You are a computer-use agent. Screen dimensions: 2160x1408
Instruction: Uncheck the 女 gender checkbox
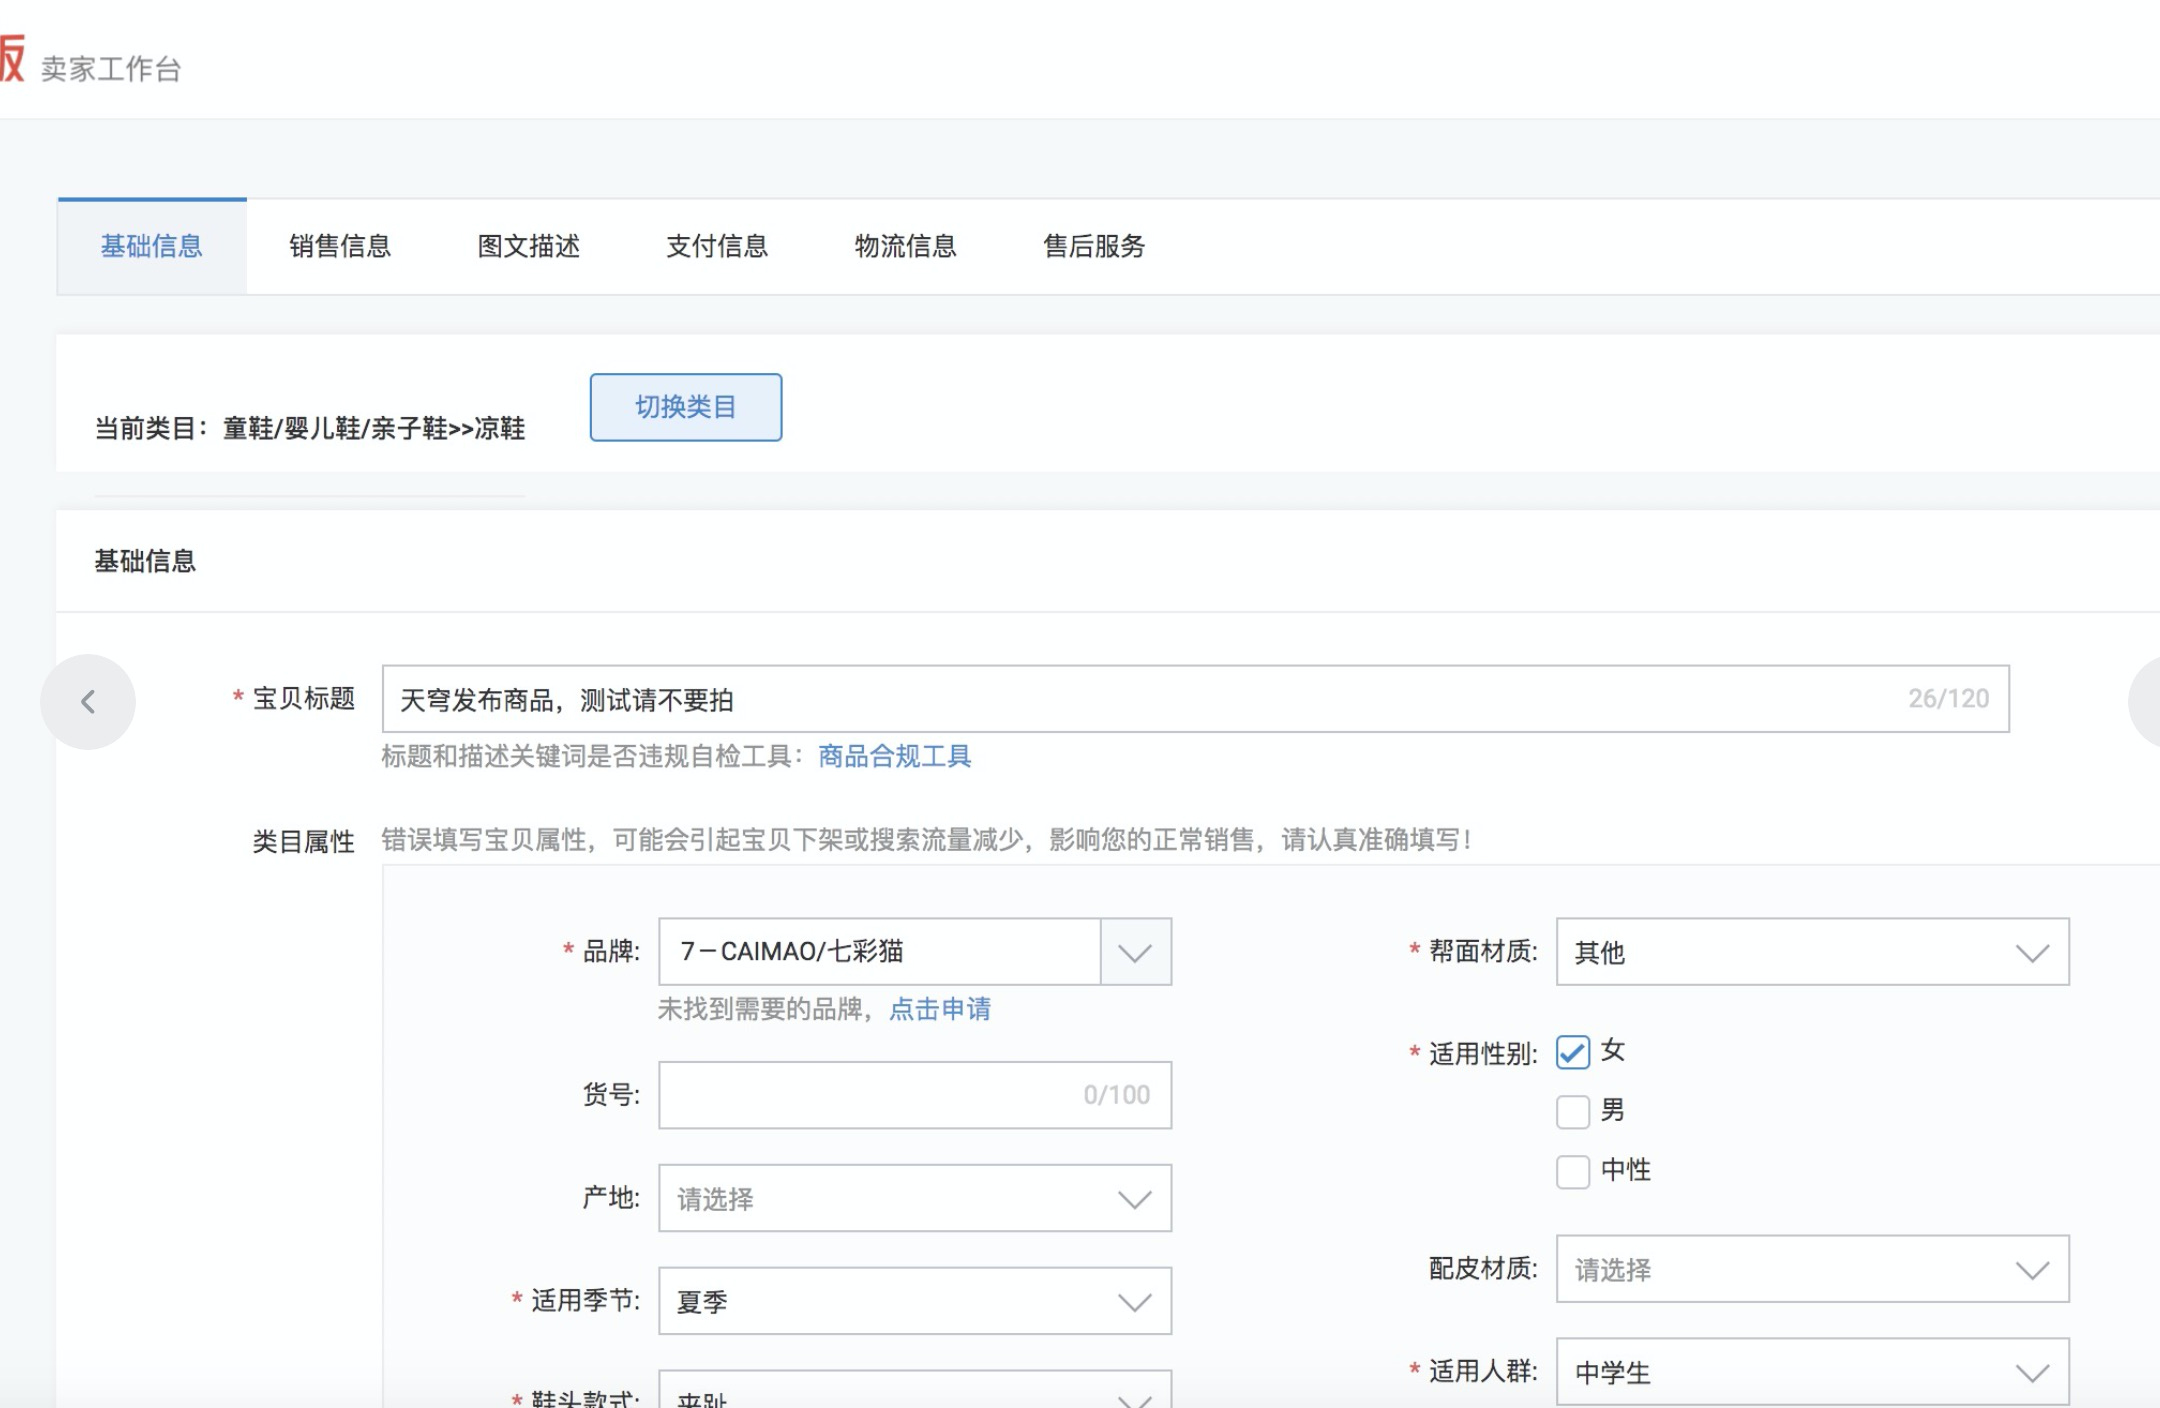[x=1573, y=1052]
